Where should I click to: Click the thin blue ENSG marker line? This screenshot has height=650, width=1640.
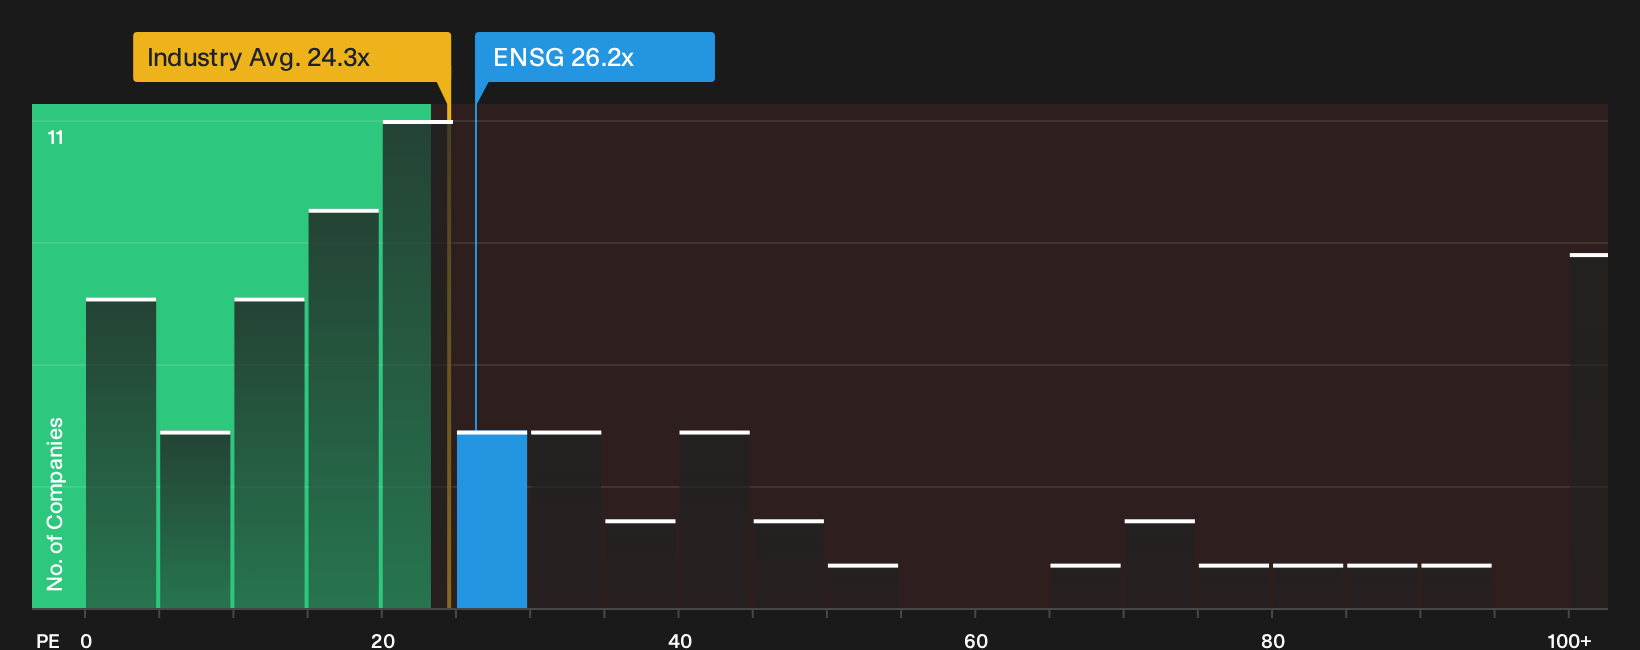pyautogui.click(x=476, y=267)
